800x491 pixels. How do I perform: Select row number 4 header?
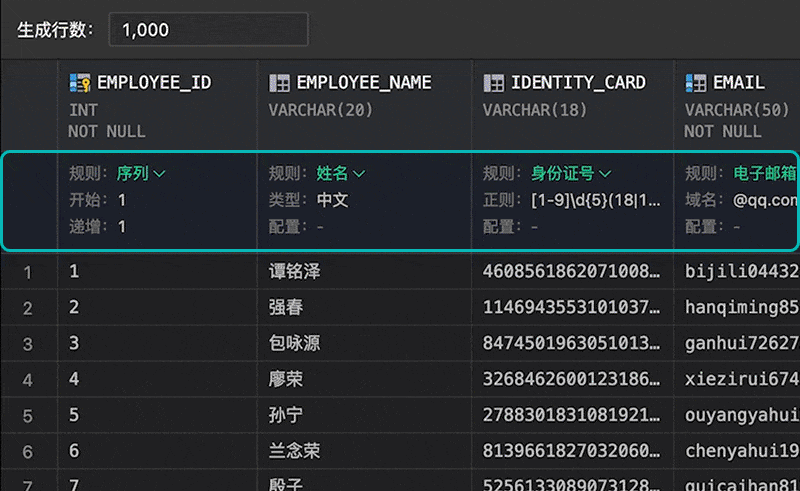tap(29, 380)
